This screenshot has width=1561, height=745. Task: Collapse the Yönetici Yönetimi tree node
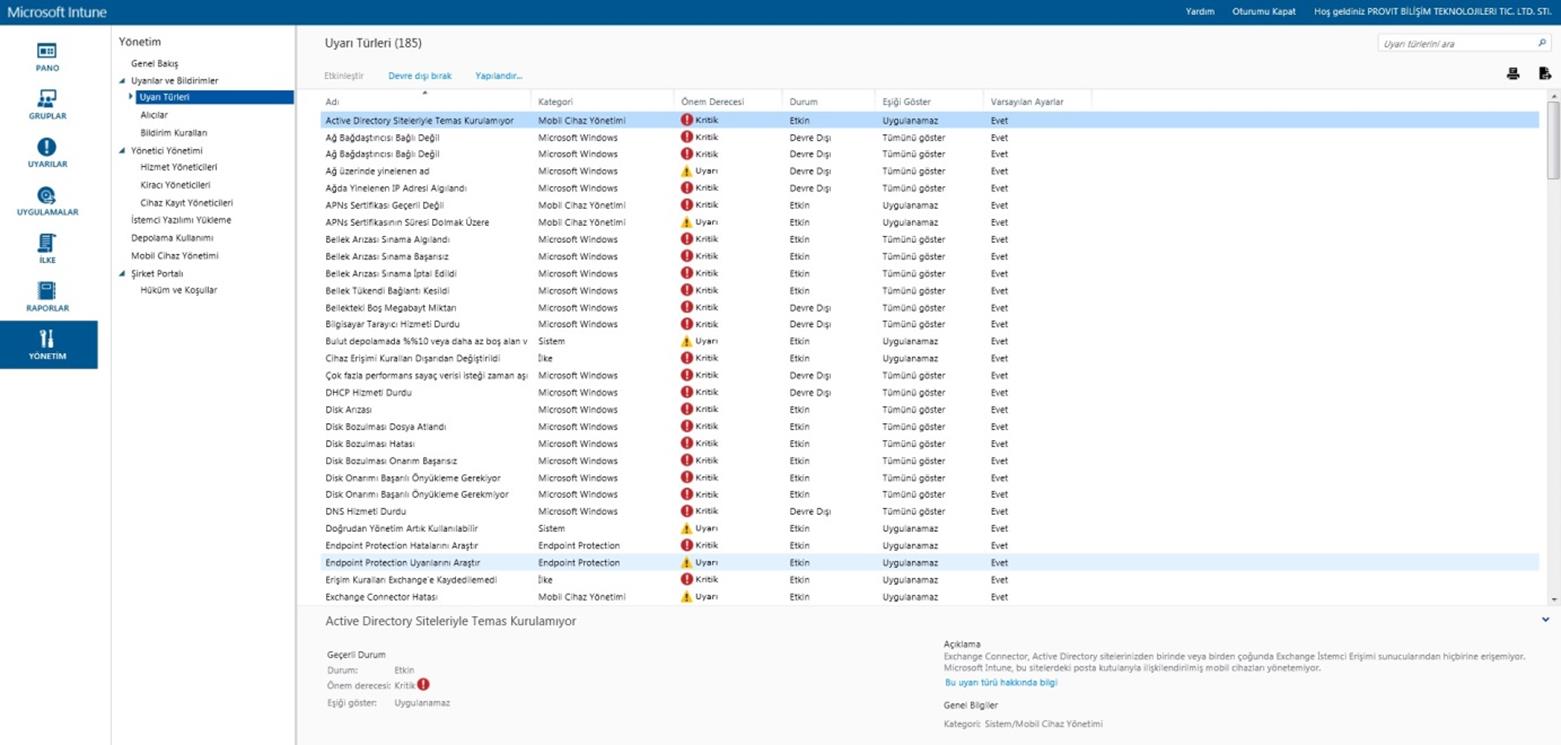point(122,151)
